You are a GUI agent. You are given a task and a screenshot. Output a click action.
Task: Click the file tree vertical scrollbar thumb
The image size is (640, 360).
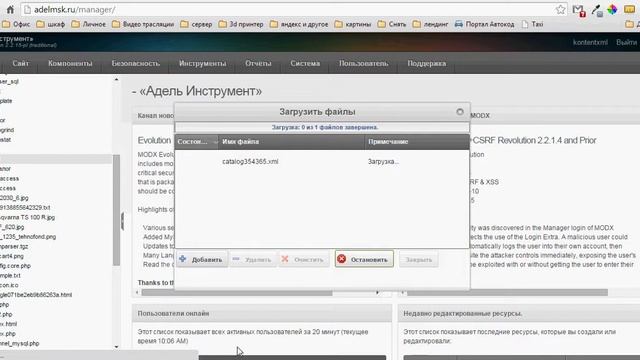[116, 210]
